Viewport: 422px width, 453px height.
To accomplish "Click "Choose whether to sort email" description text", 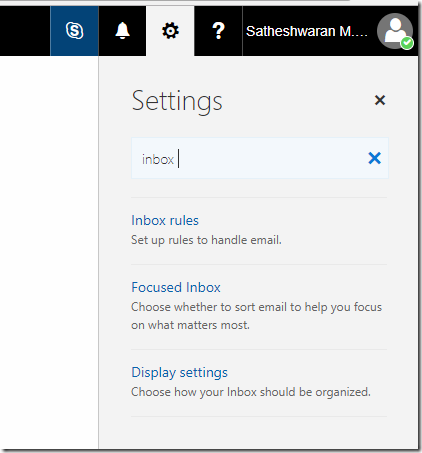I will 256,316.
